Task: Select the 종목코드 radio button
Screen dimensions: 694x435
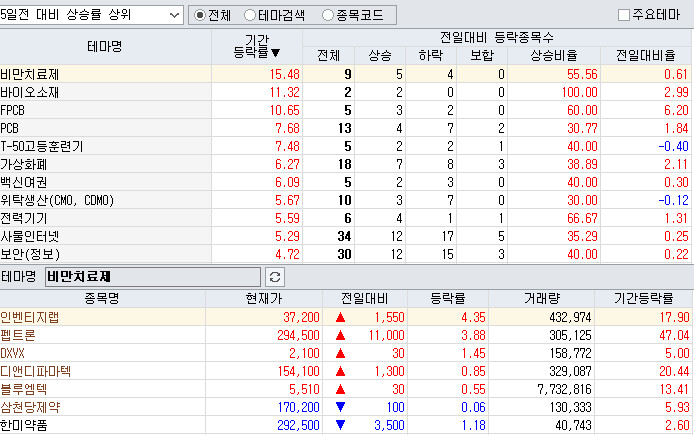Action: pyautogui.click(x=328, y=15)
